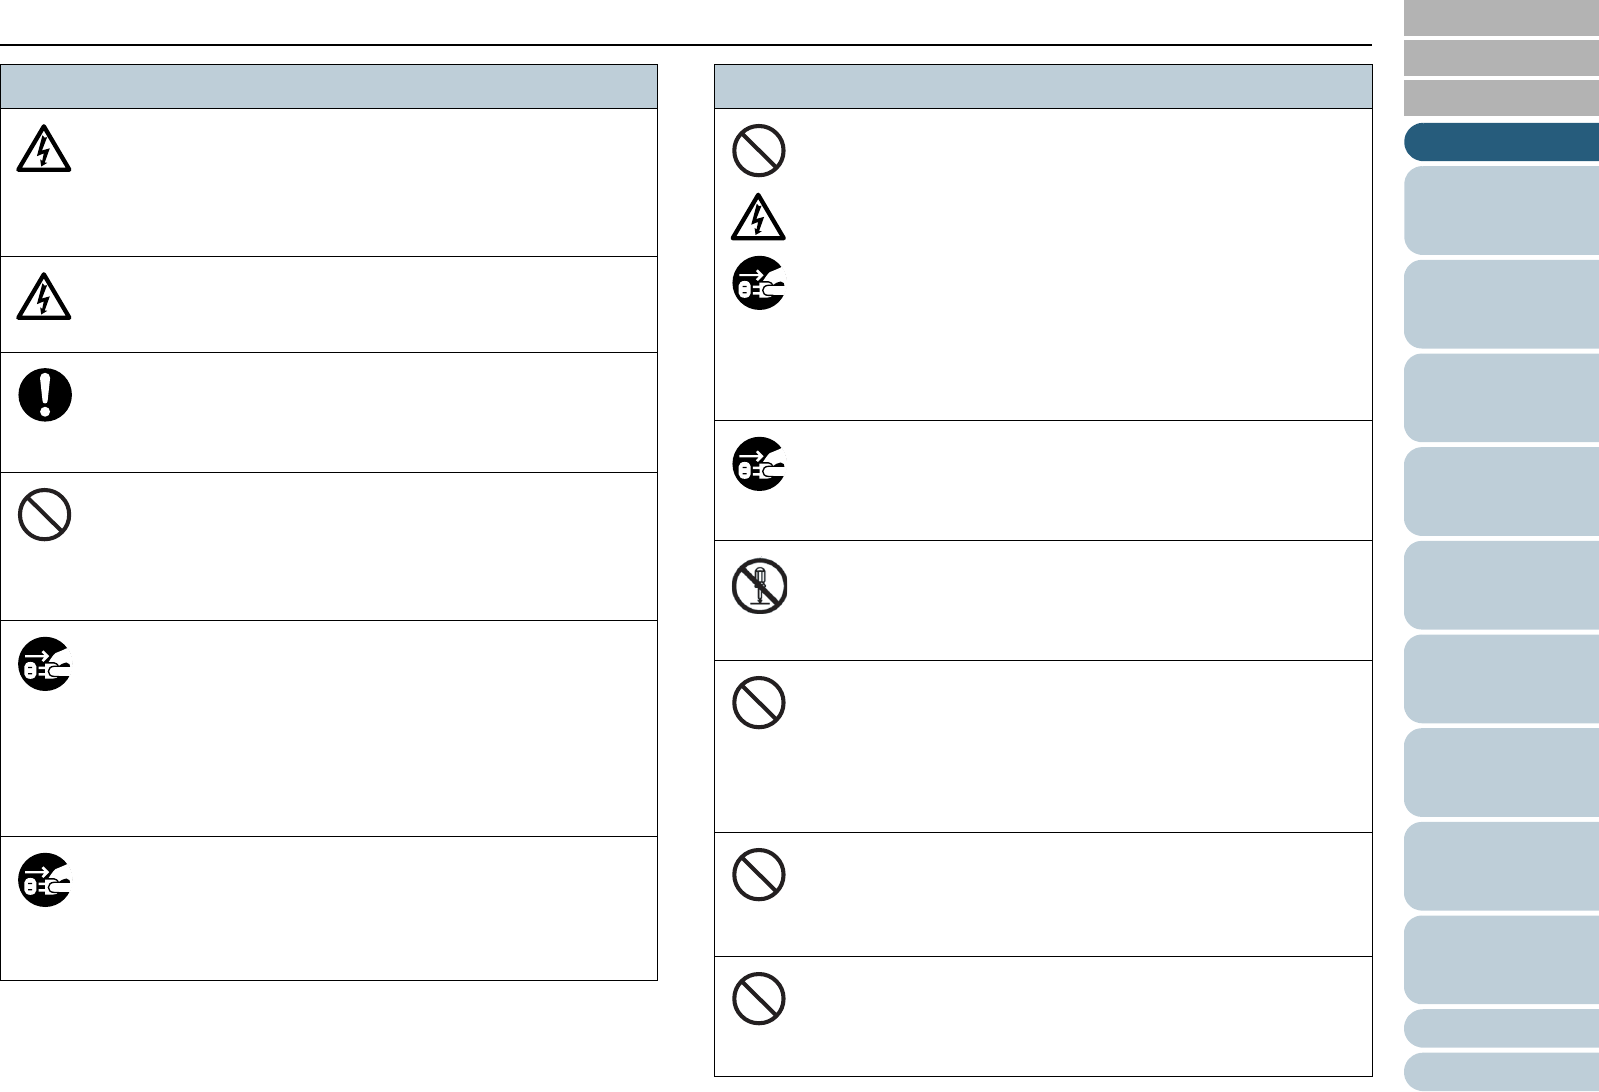1599x1092 pixels.
Task: Click the second electric shock triangle in left table
Action: click(x=44, y=297)
